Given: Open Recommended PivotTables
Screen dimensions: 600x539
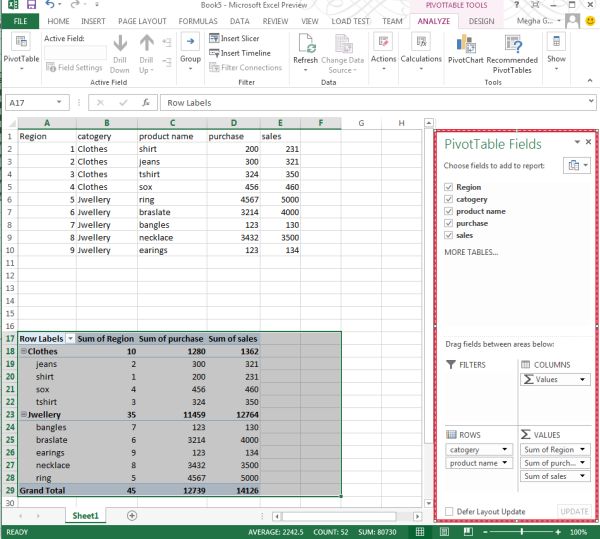Looking at the screenshot, I should [512, 54].
